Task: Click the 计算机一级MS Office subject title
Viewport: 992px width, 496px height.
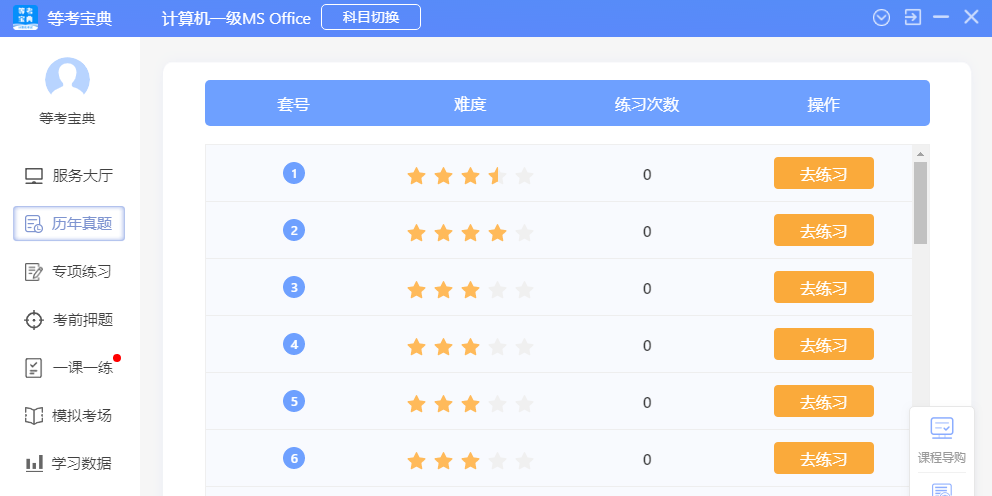Action: coord(237,18)
